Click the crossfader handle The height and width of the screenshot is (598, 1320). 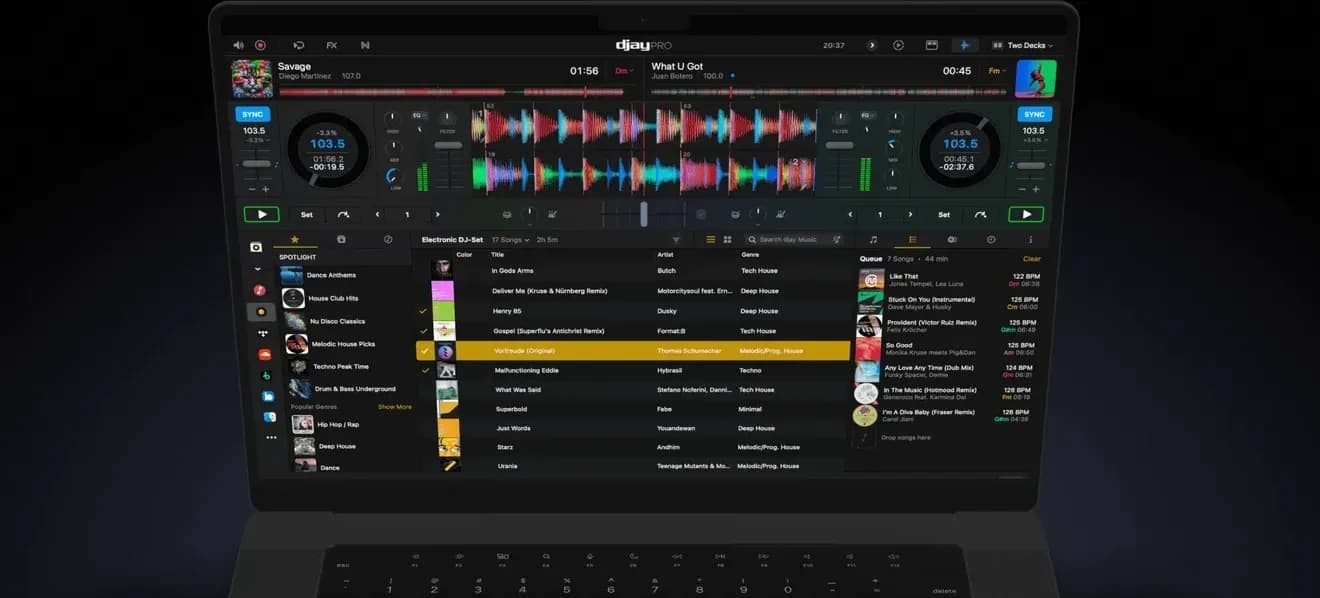pos(644,214)
